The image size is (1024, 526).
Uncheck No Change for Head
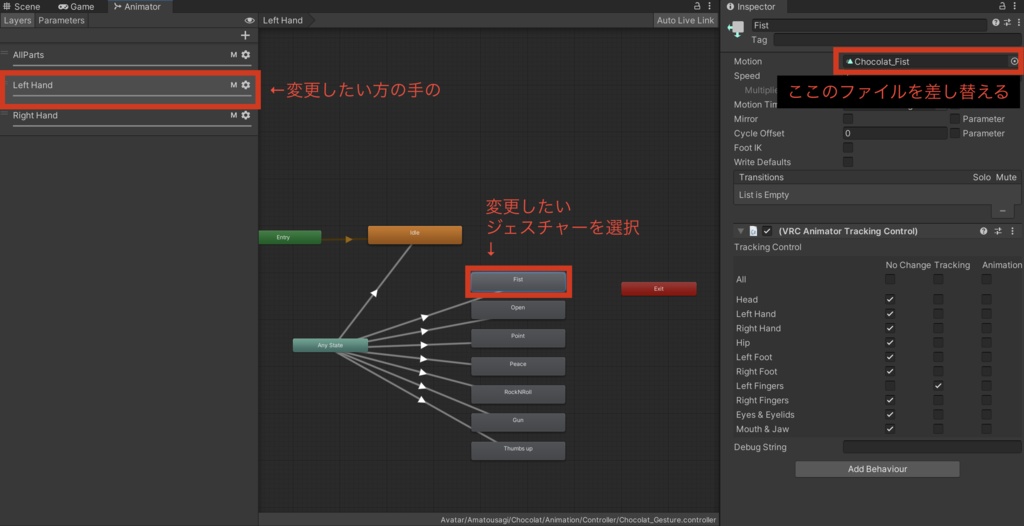890,299
